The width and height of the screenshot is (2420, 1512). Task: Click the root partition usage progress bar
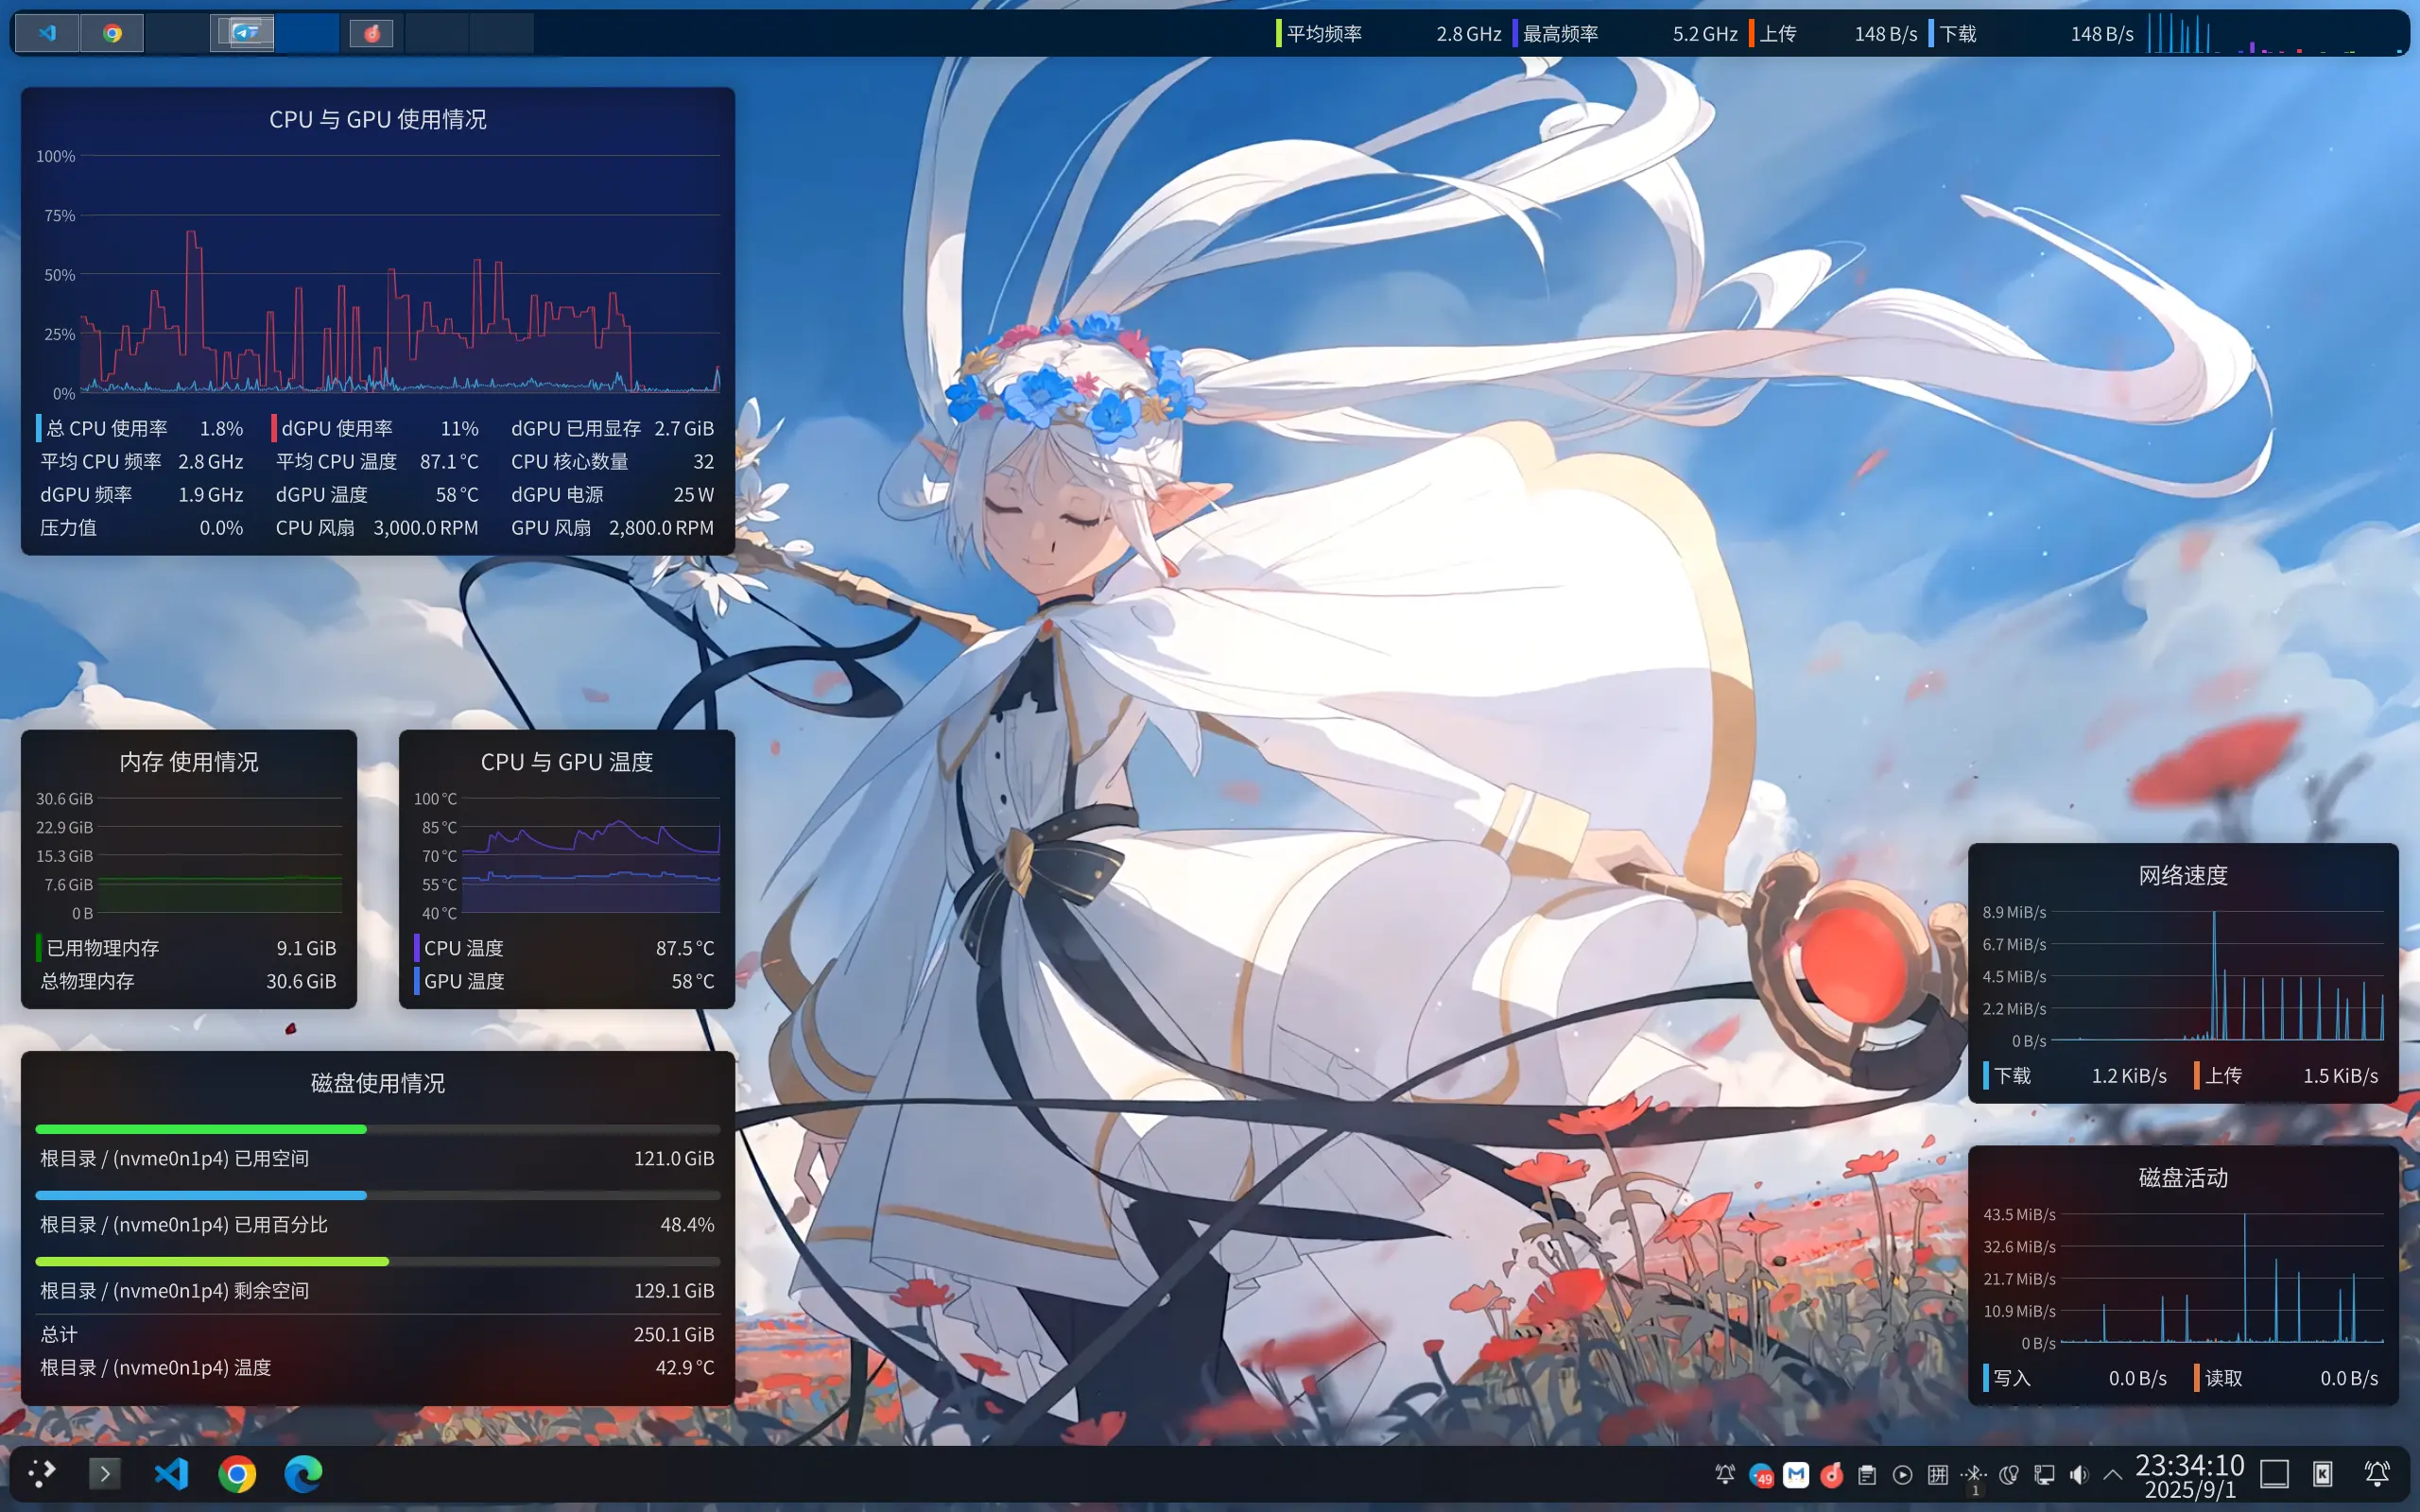tap(377, 1195)
